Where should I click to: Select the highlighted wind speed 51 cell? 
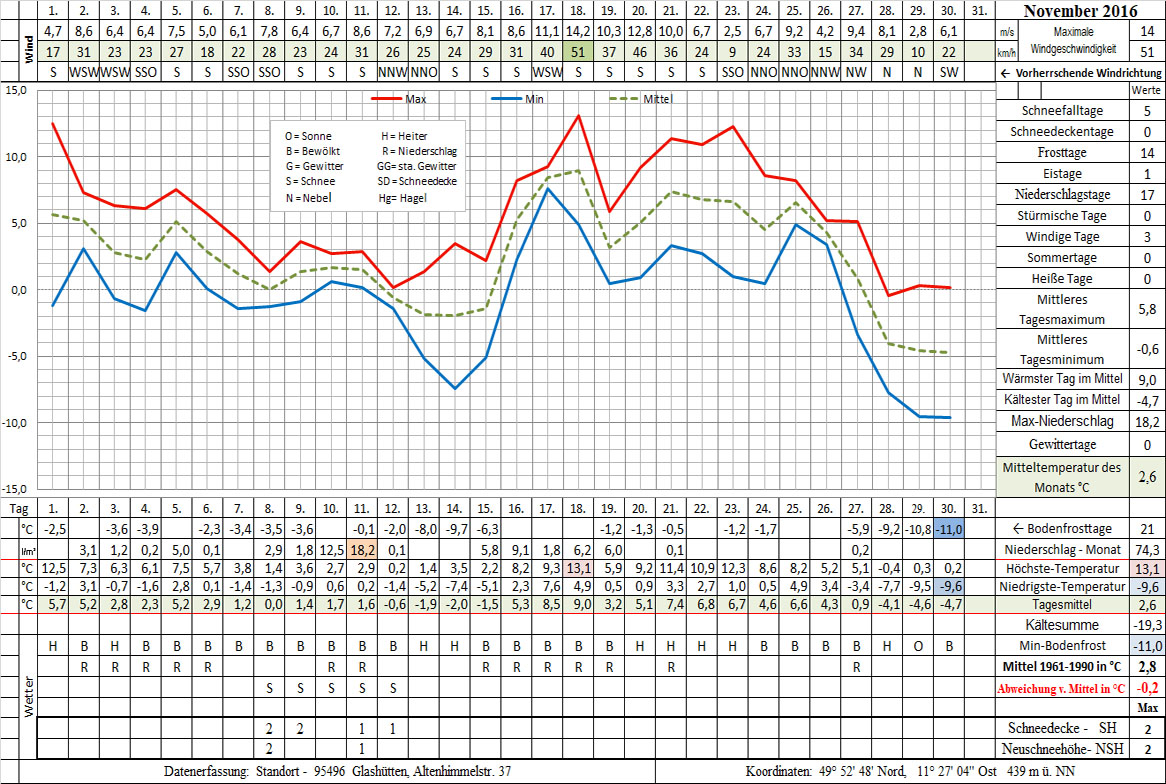tap(578, 51)
